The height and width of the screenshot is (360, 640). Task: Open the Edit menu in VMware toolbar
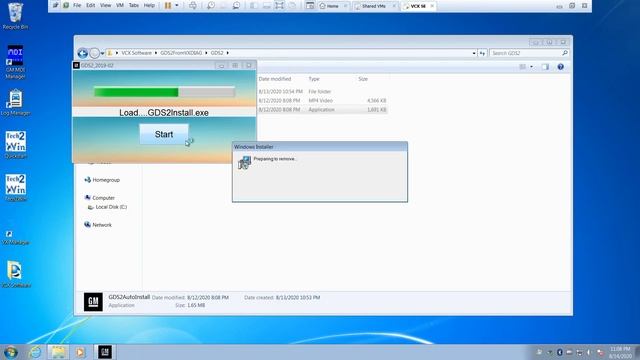[x=91, y=6]
